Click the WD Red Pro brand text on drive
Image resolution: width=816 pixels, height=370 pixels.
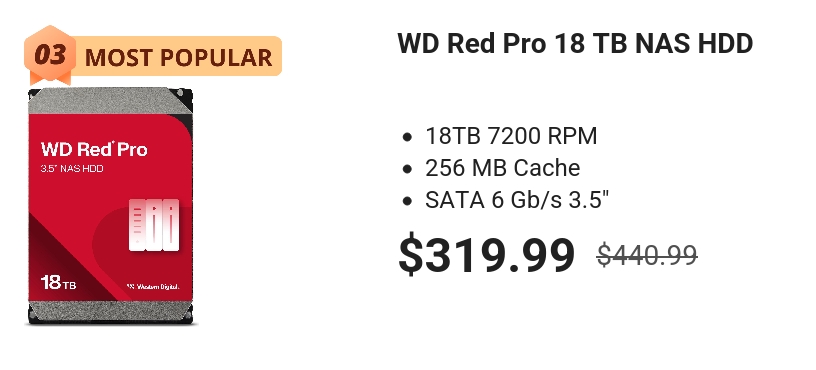94,149
